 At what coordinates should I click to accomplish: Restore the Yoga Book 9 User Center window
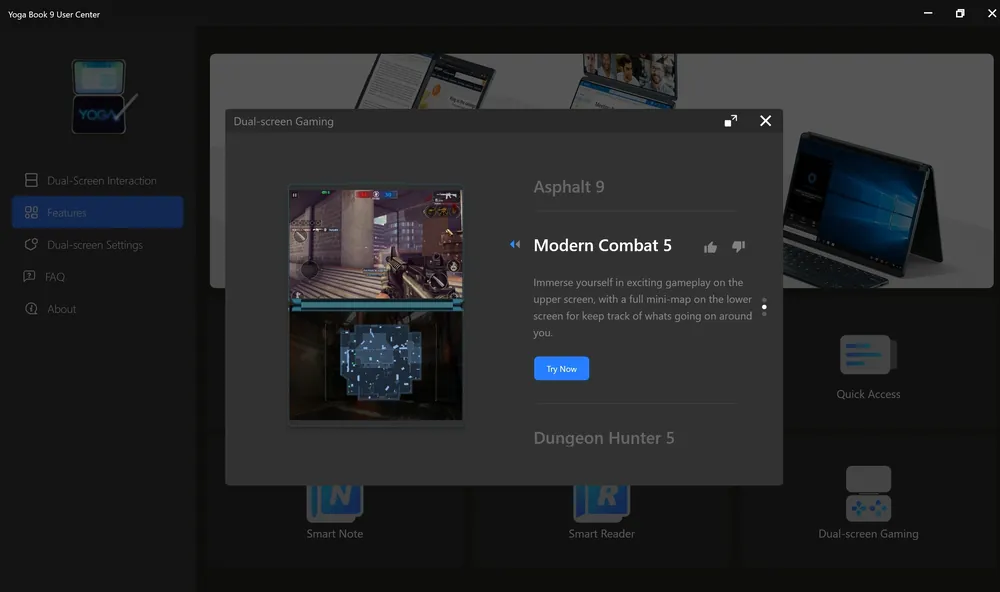(x=960, y=13)
